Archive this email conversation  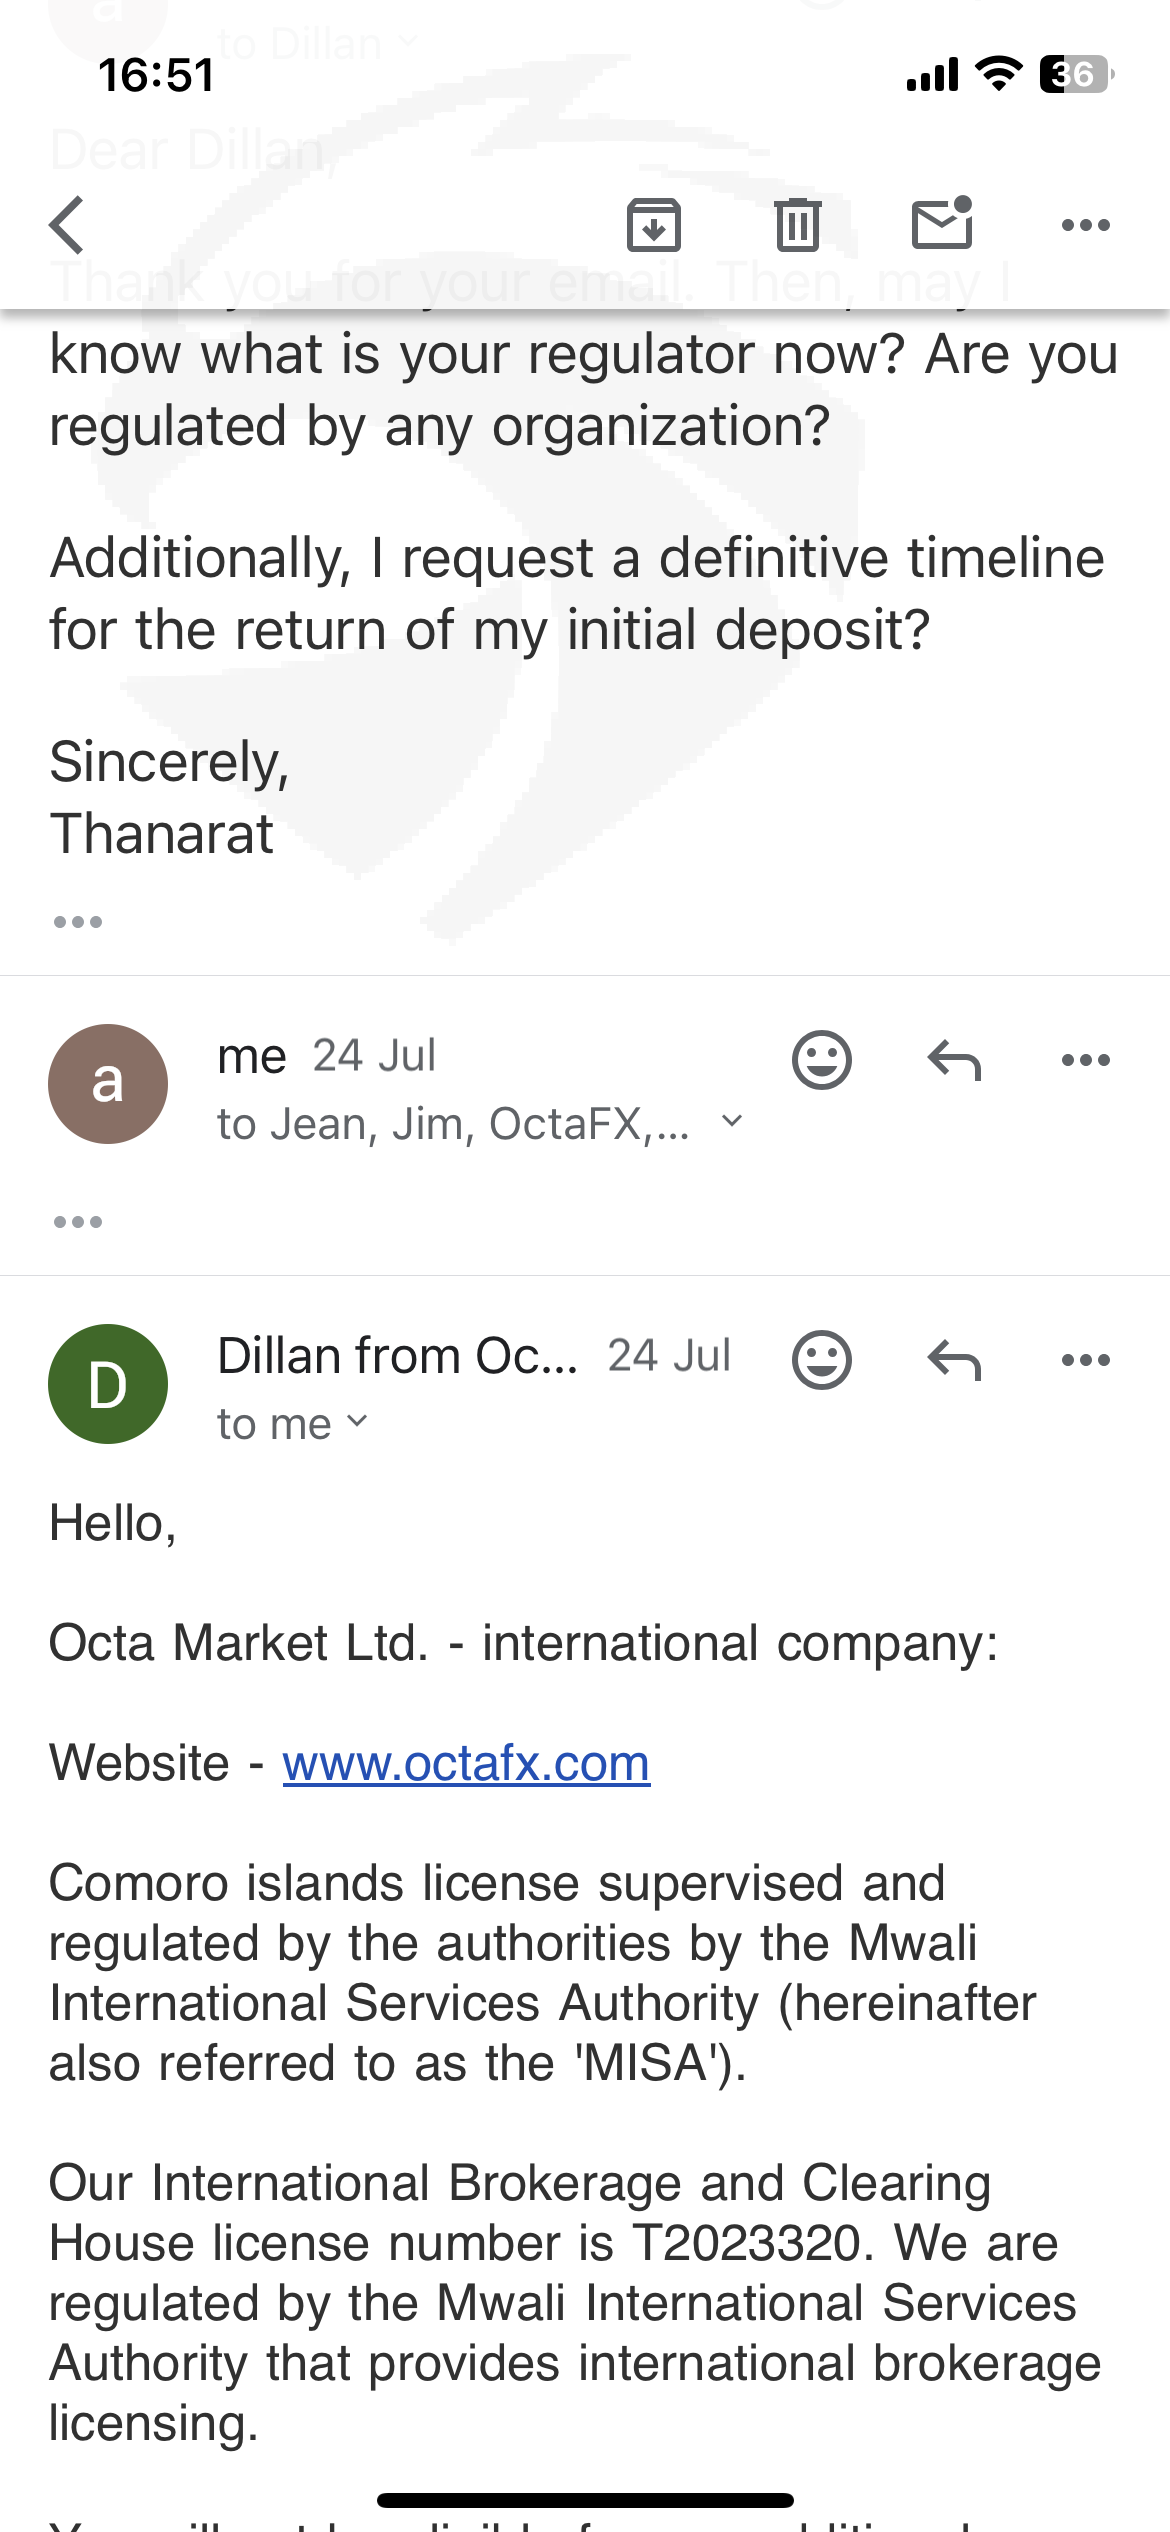[654, 225]
